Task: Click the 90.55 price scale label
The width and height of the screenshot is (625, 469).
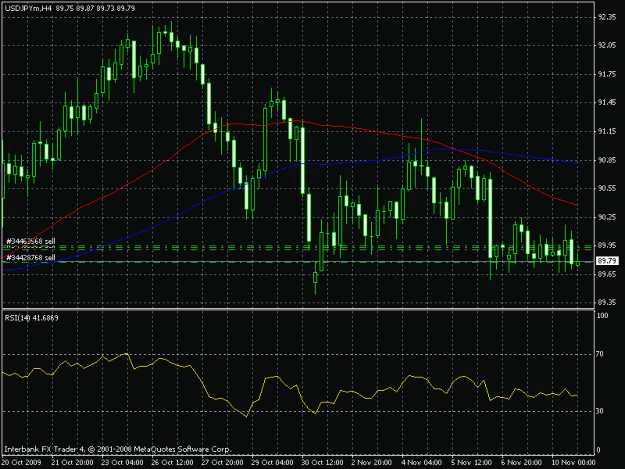Action: tap(607, 188)
